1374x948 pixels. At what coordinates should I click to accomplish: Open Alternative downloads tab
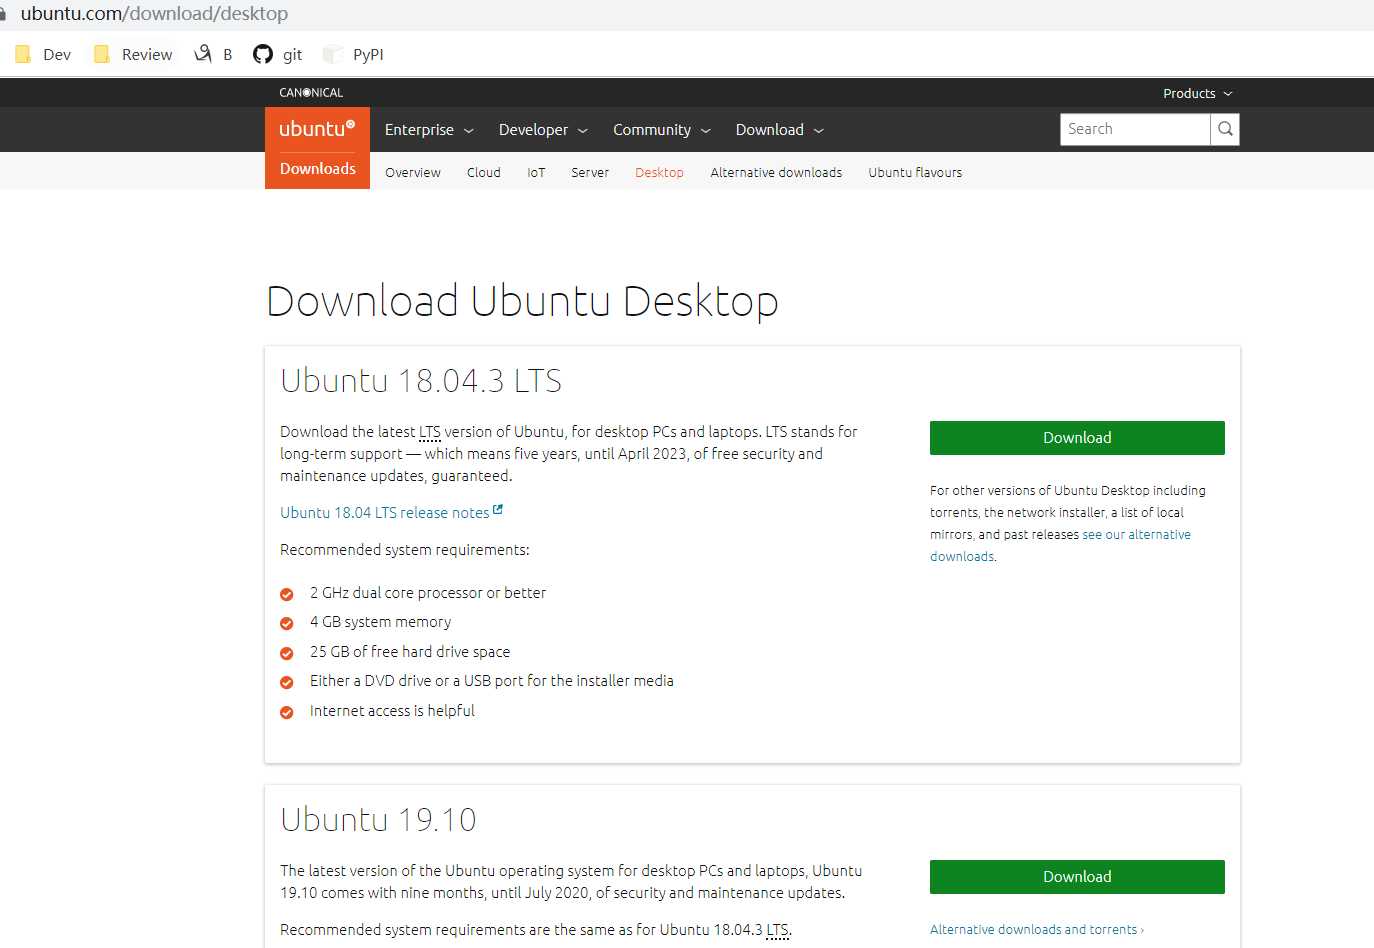[776, 172]
